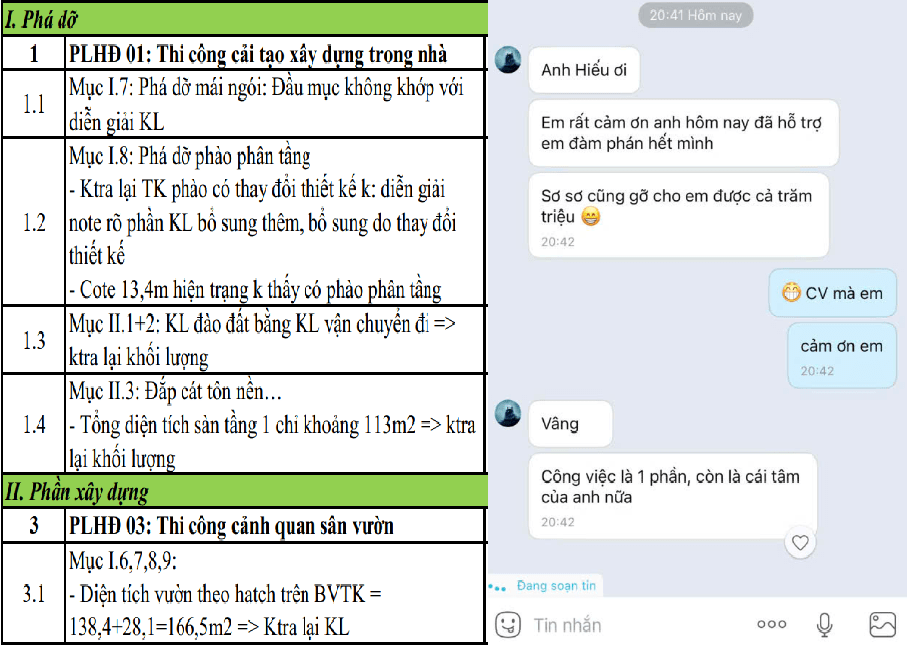Open sender avatar beside 'Vâng' message

point(508,413)
